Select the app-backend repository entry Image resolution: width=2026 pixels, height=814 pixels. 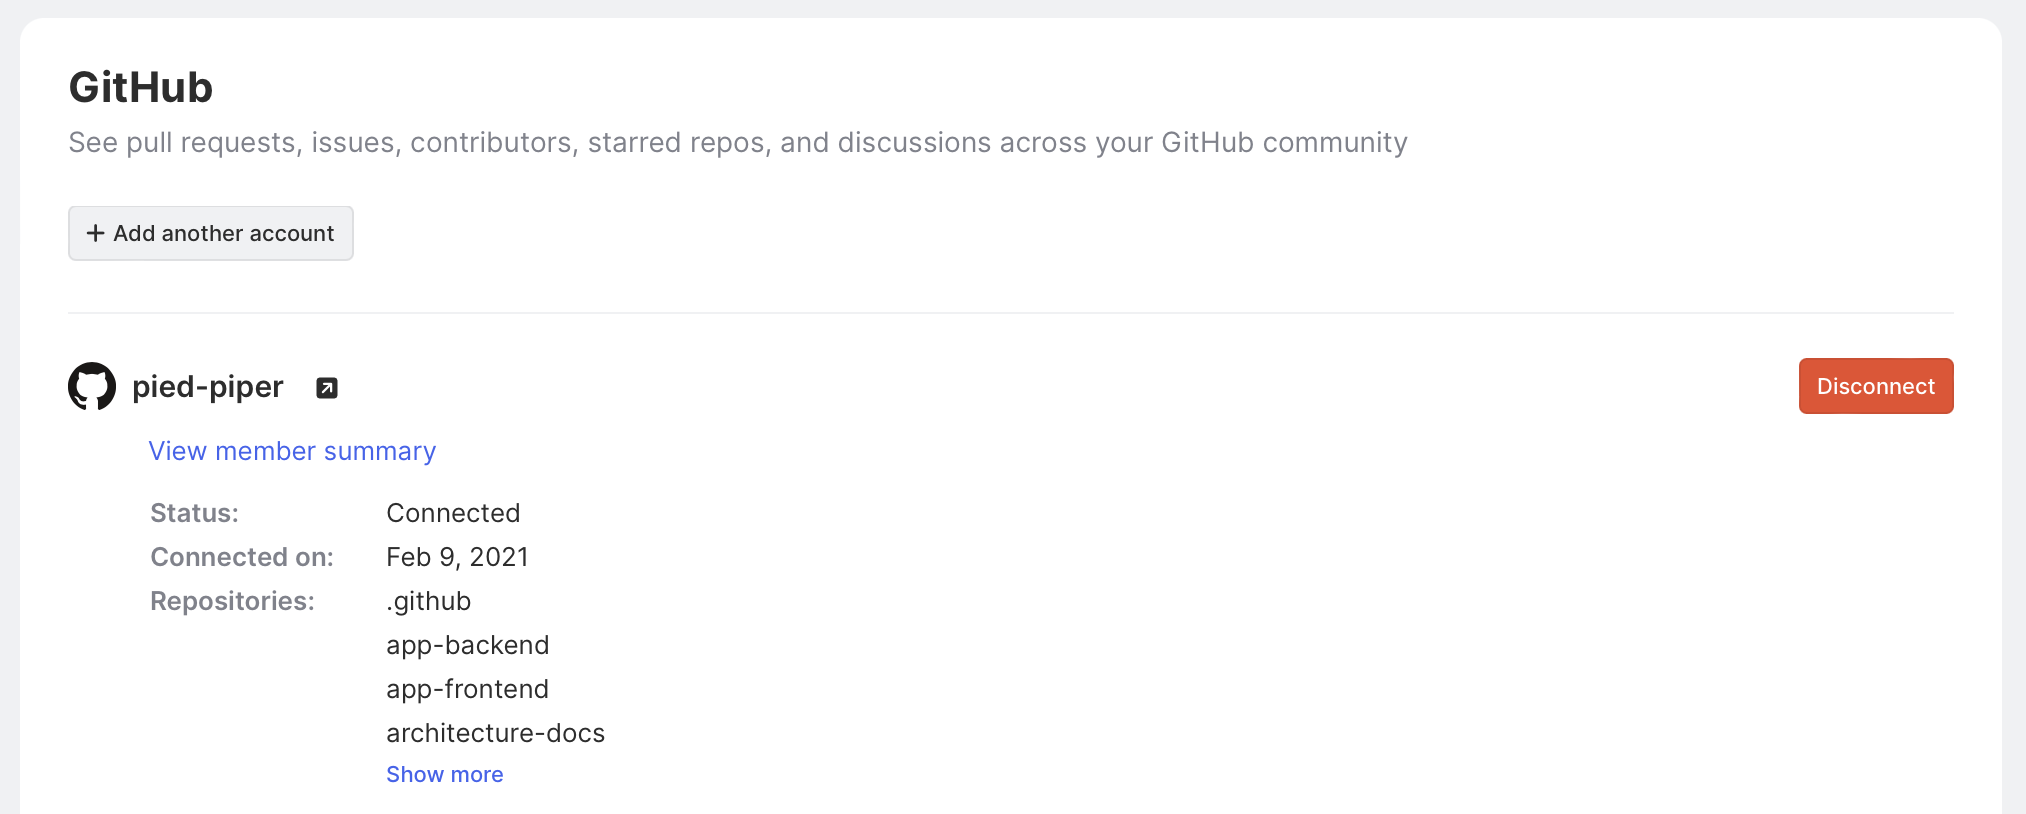click(467, 645)
